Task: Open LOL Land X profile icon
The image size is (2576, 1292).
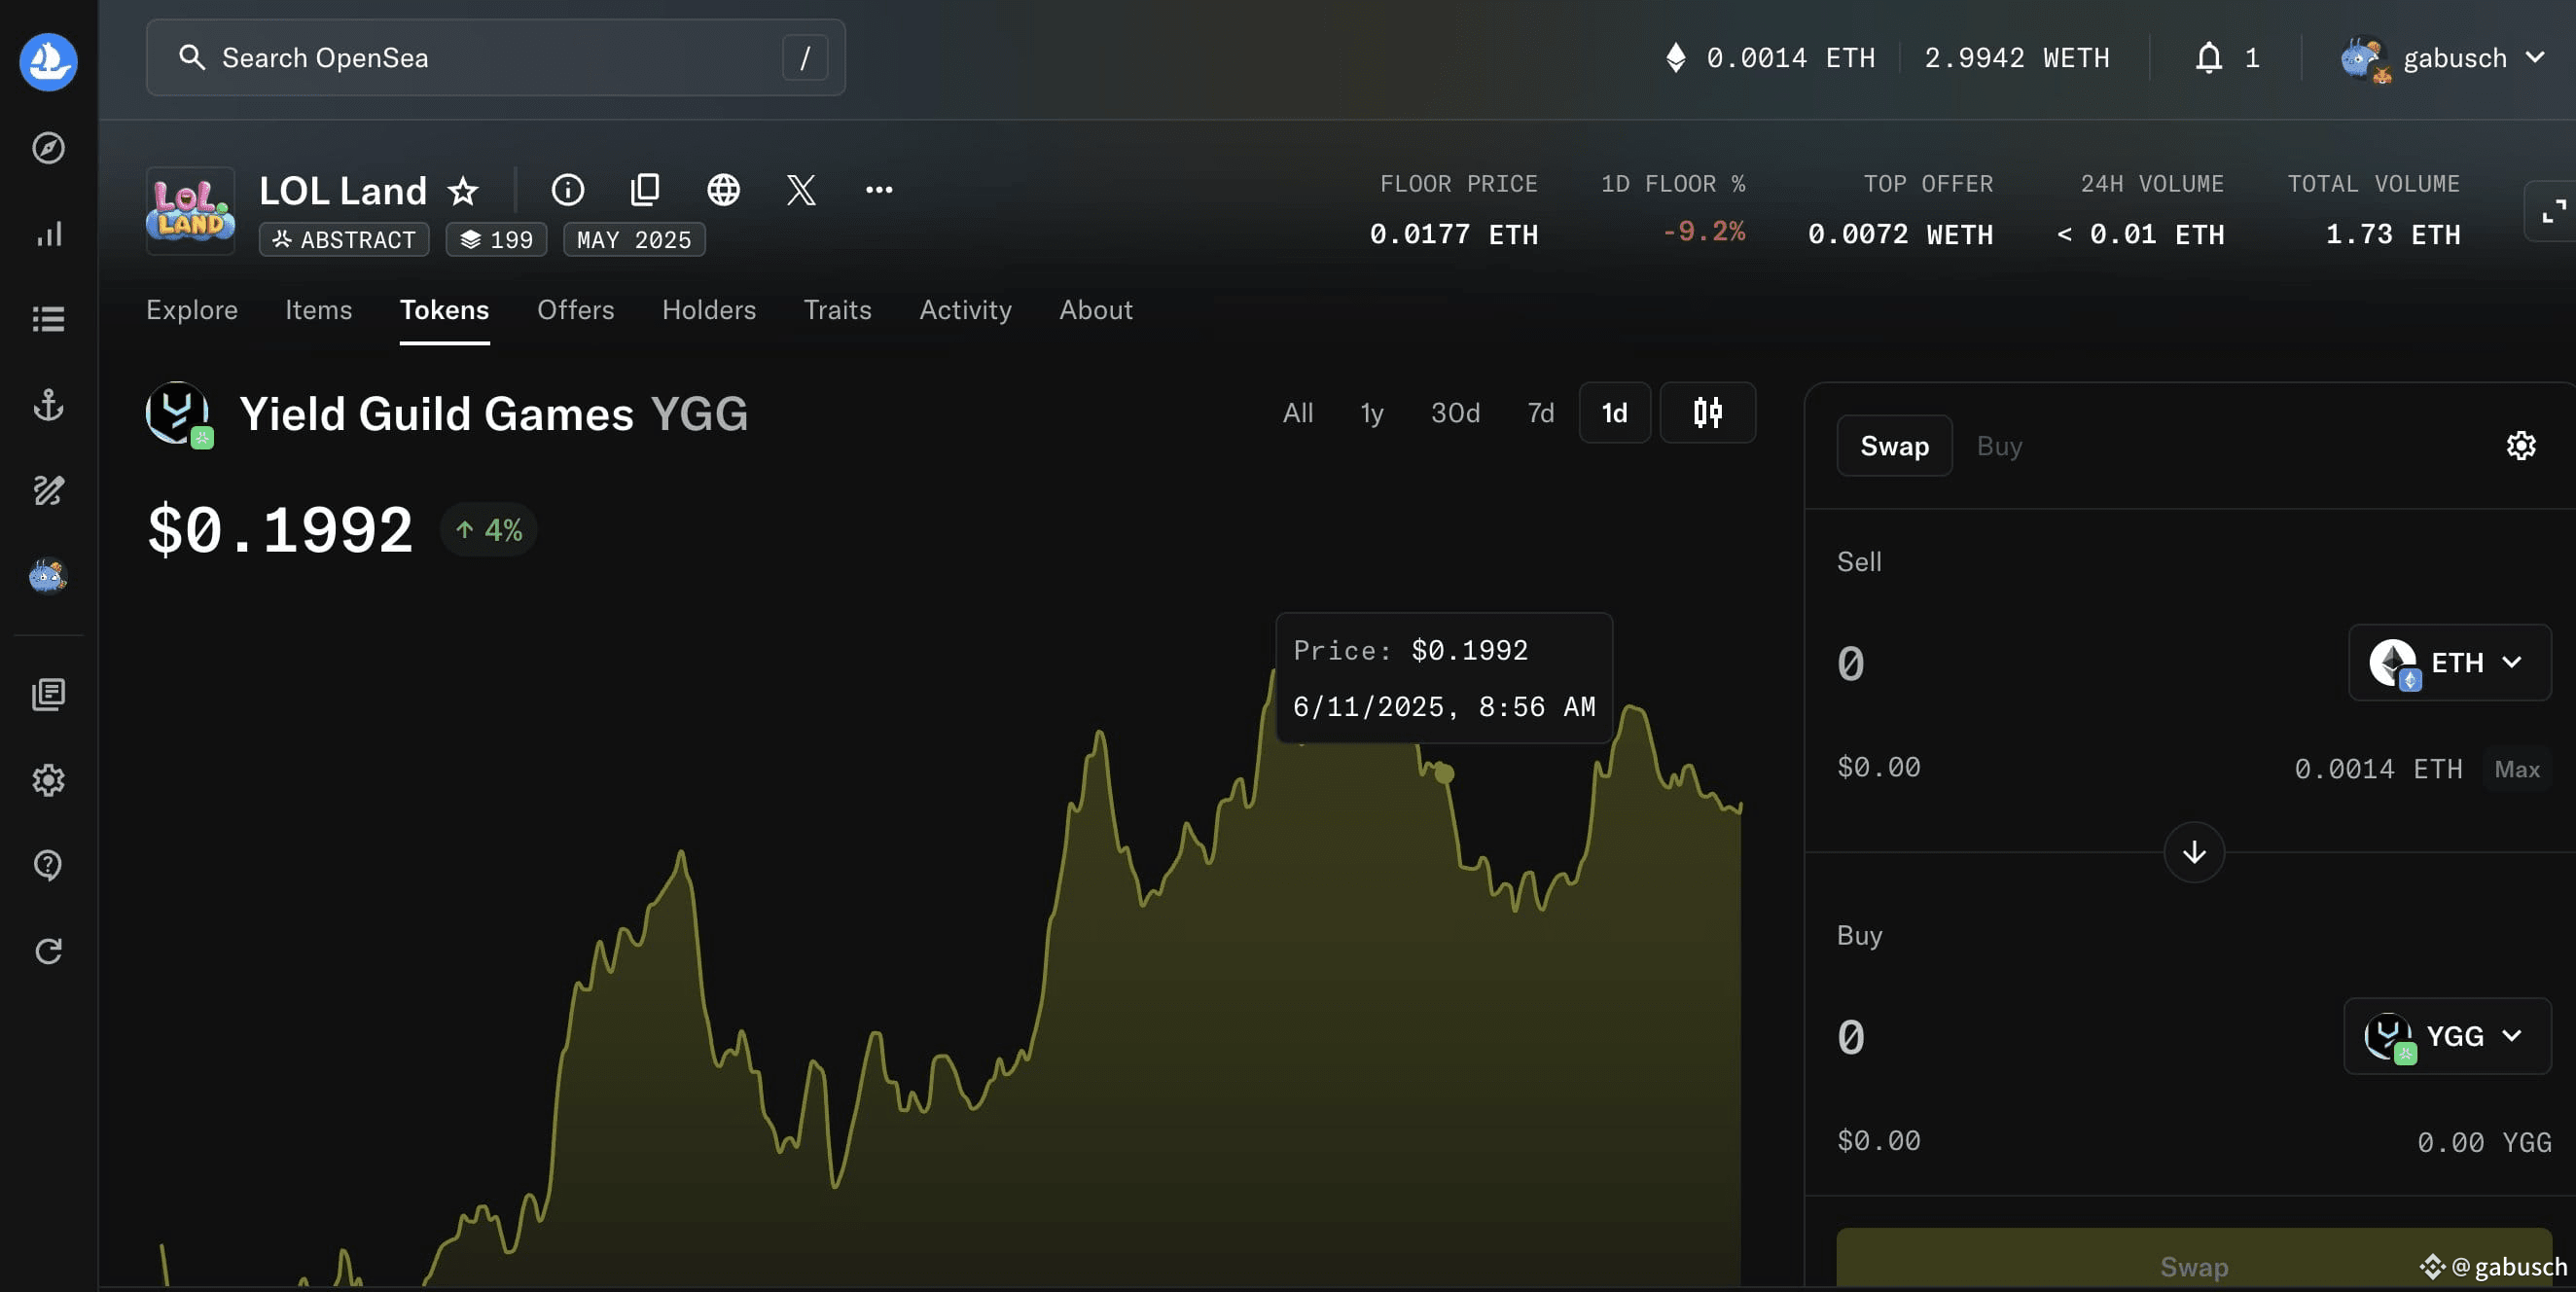Action: (x=801, y=190)
